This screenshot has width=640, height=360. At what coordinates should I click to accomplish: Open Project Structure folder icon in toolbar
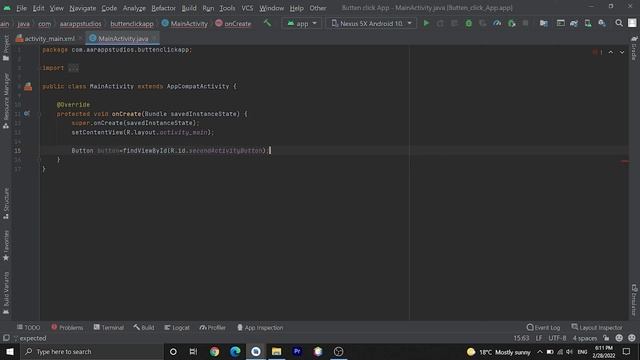[543, 23]
